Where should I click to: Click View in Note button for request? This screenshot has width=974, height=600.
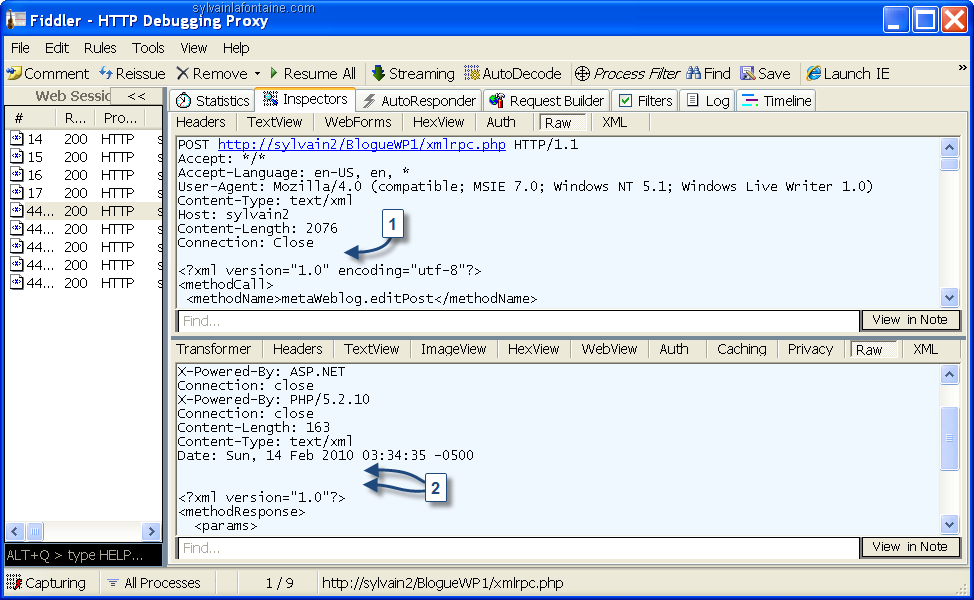click(x=910, y=320)
